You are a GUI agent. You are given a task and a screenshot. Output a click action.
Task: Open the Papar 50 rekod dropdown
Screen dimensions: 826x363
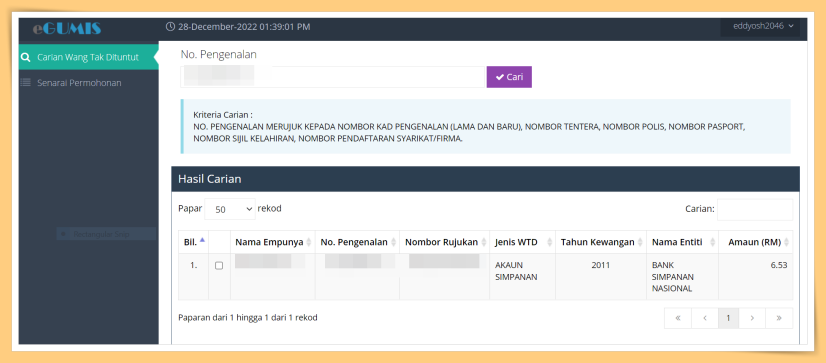pyautogui.click(x=230, y=209)
